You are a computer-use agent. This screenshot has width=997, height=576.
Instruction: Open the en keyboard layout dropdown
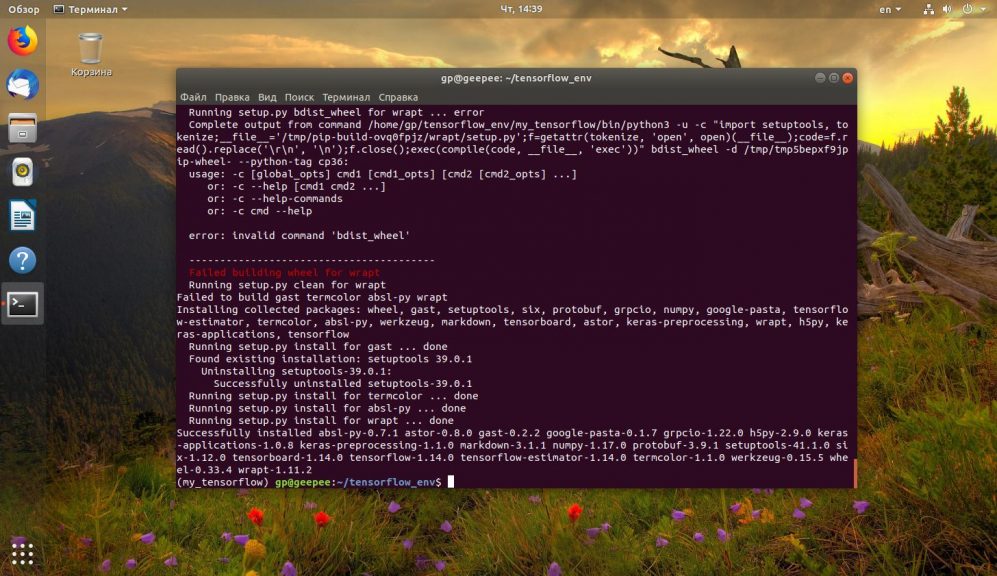click(x=890, y=9)
